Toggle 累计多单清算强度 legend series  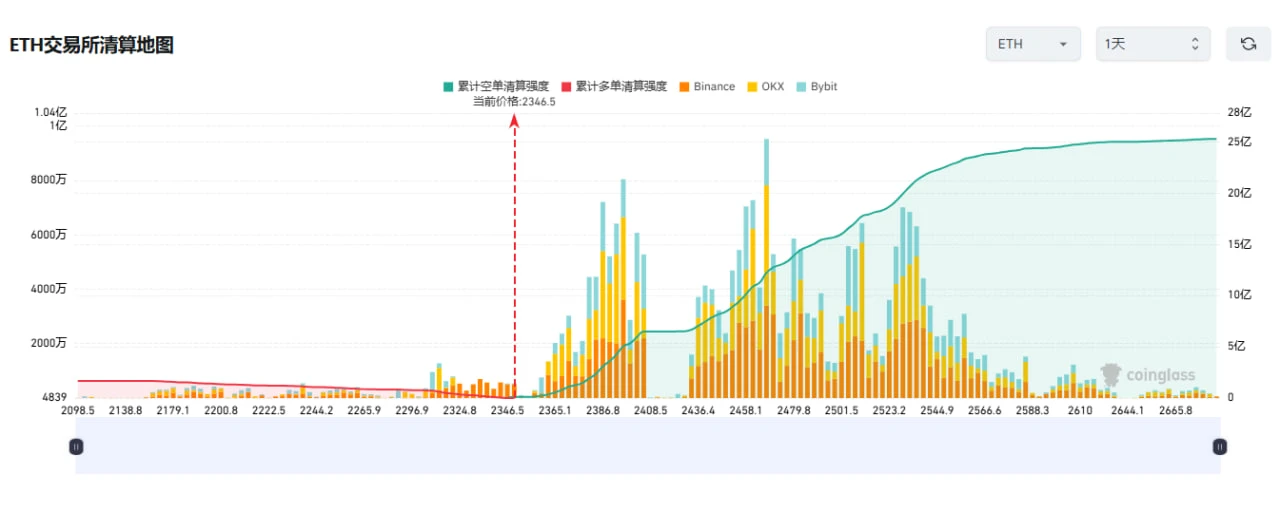point(614,87)
